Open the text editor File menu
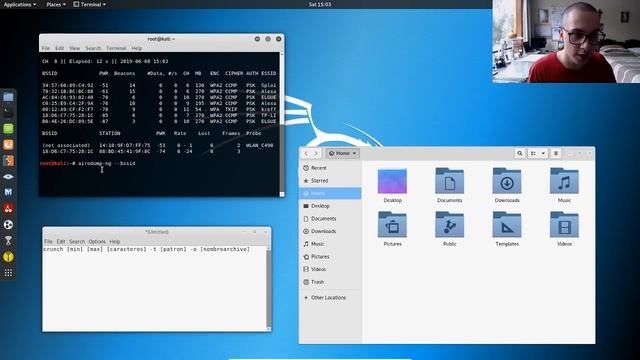Viewport: 640px width, 360px height. [48, 242]
